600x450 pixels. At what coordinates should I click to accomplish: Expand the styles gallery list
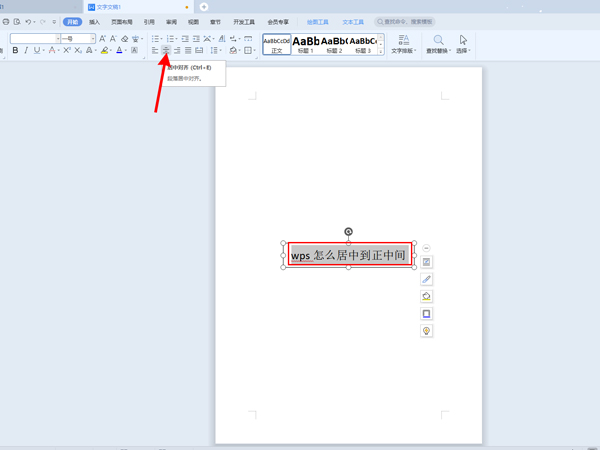tap(381, 51)
